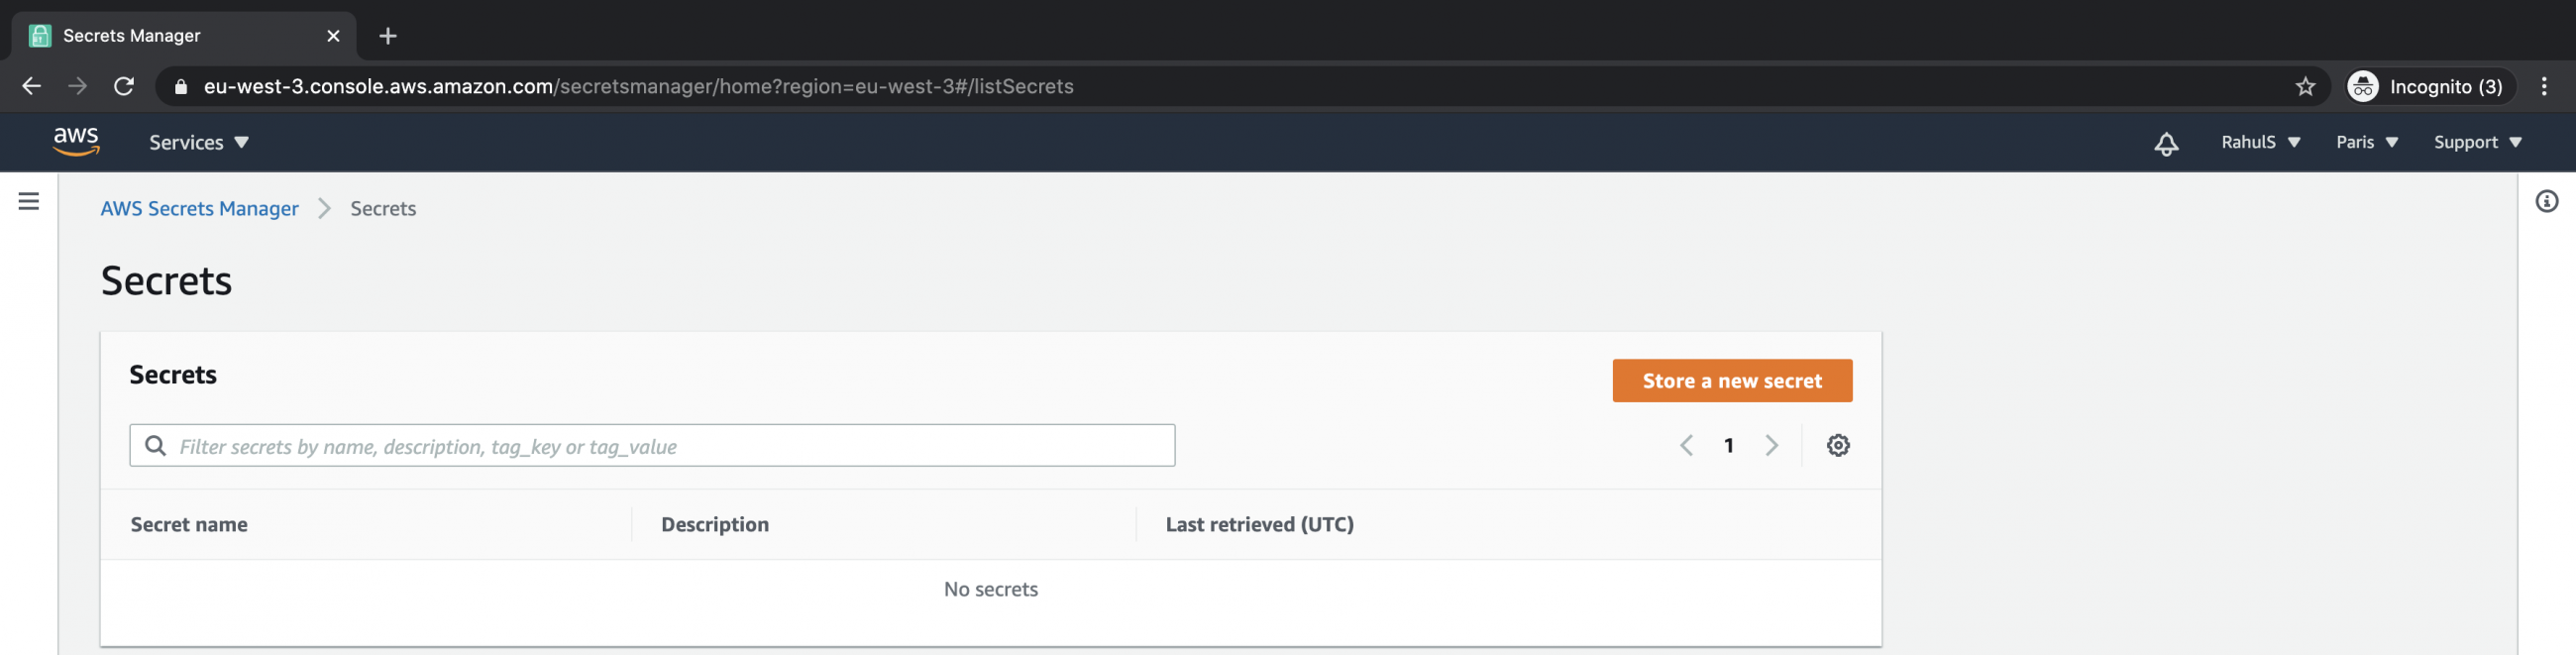Open the secrets table preferences gear icon
Viewport: 2576px width, 655px height.
1838,445
